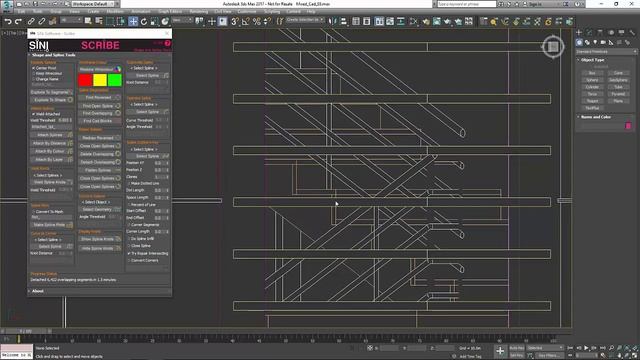Click the Show Spline Knots button

point(100,239)
